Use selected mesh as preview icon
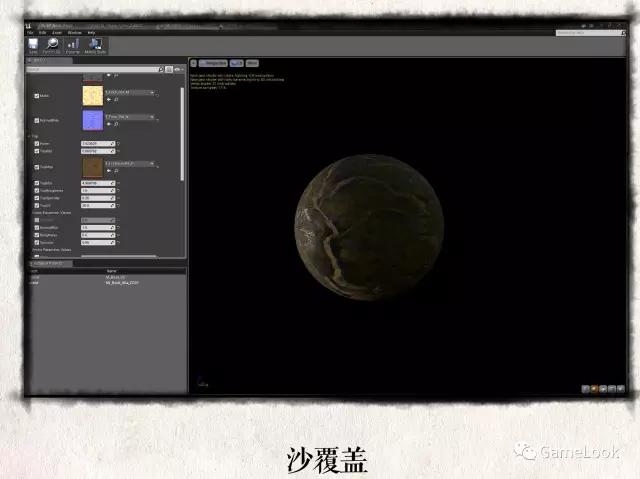The height and width of the screenshot is (479, 640). coord(621,389)
